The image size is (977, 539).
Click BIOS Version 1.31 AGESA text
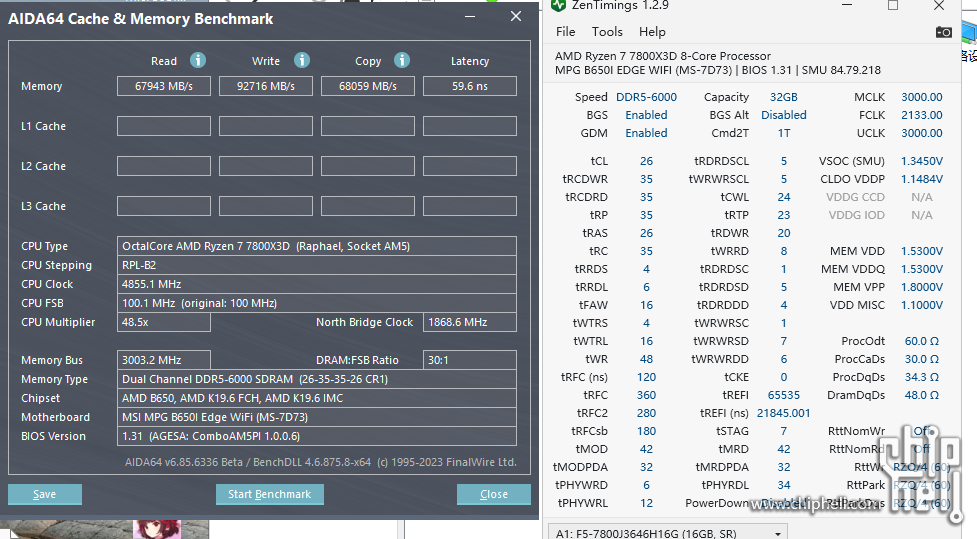(x=317, y=436)
